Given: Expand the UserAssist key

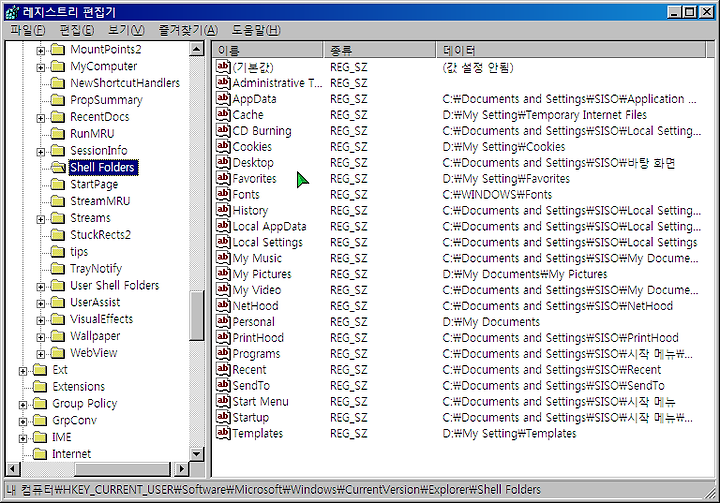Looking at the screenshot, I should [40, 304].
